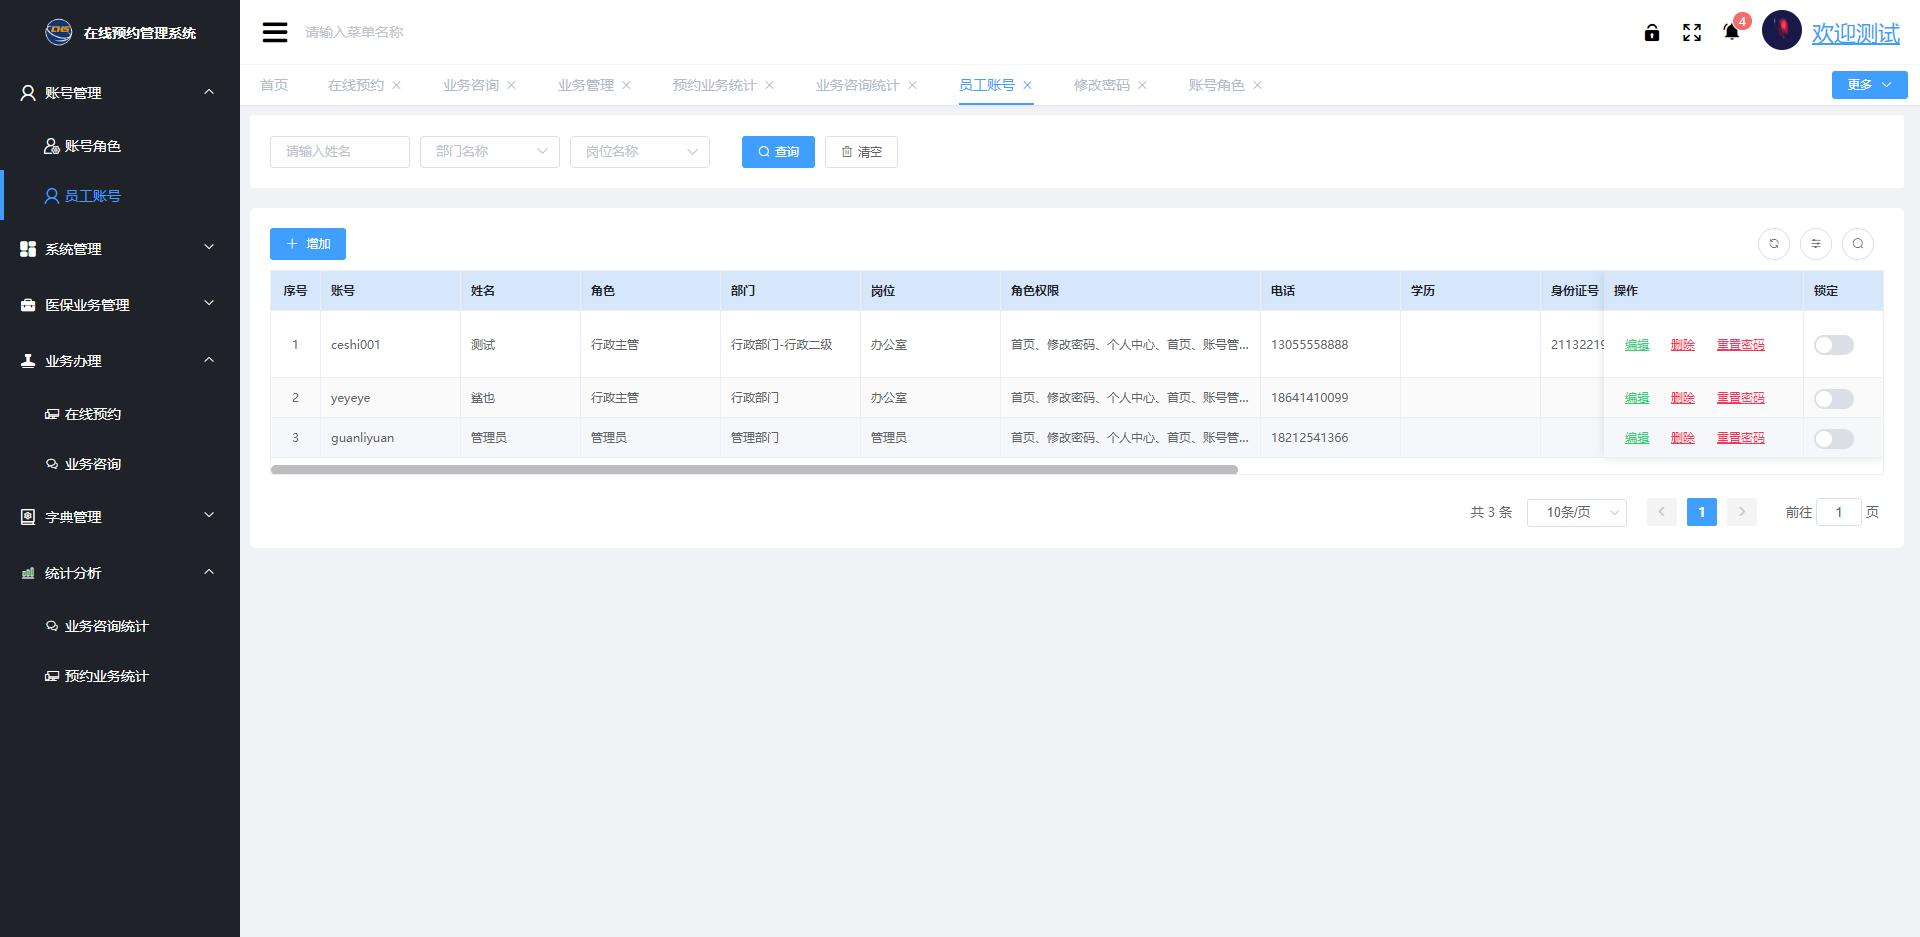The image size is (1920, 937).
Task: Focus the 请输入姓名 input field
Action: click(340, 152)
